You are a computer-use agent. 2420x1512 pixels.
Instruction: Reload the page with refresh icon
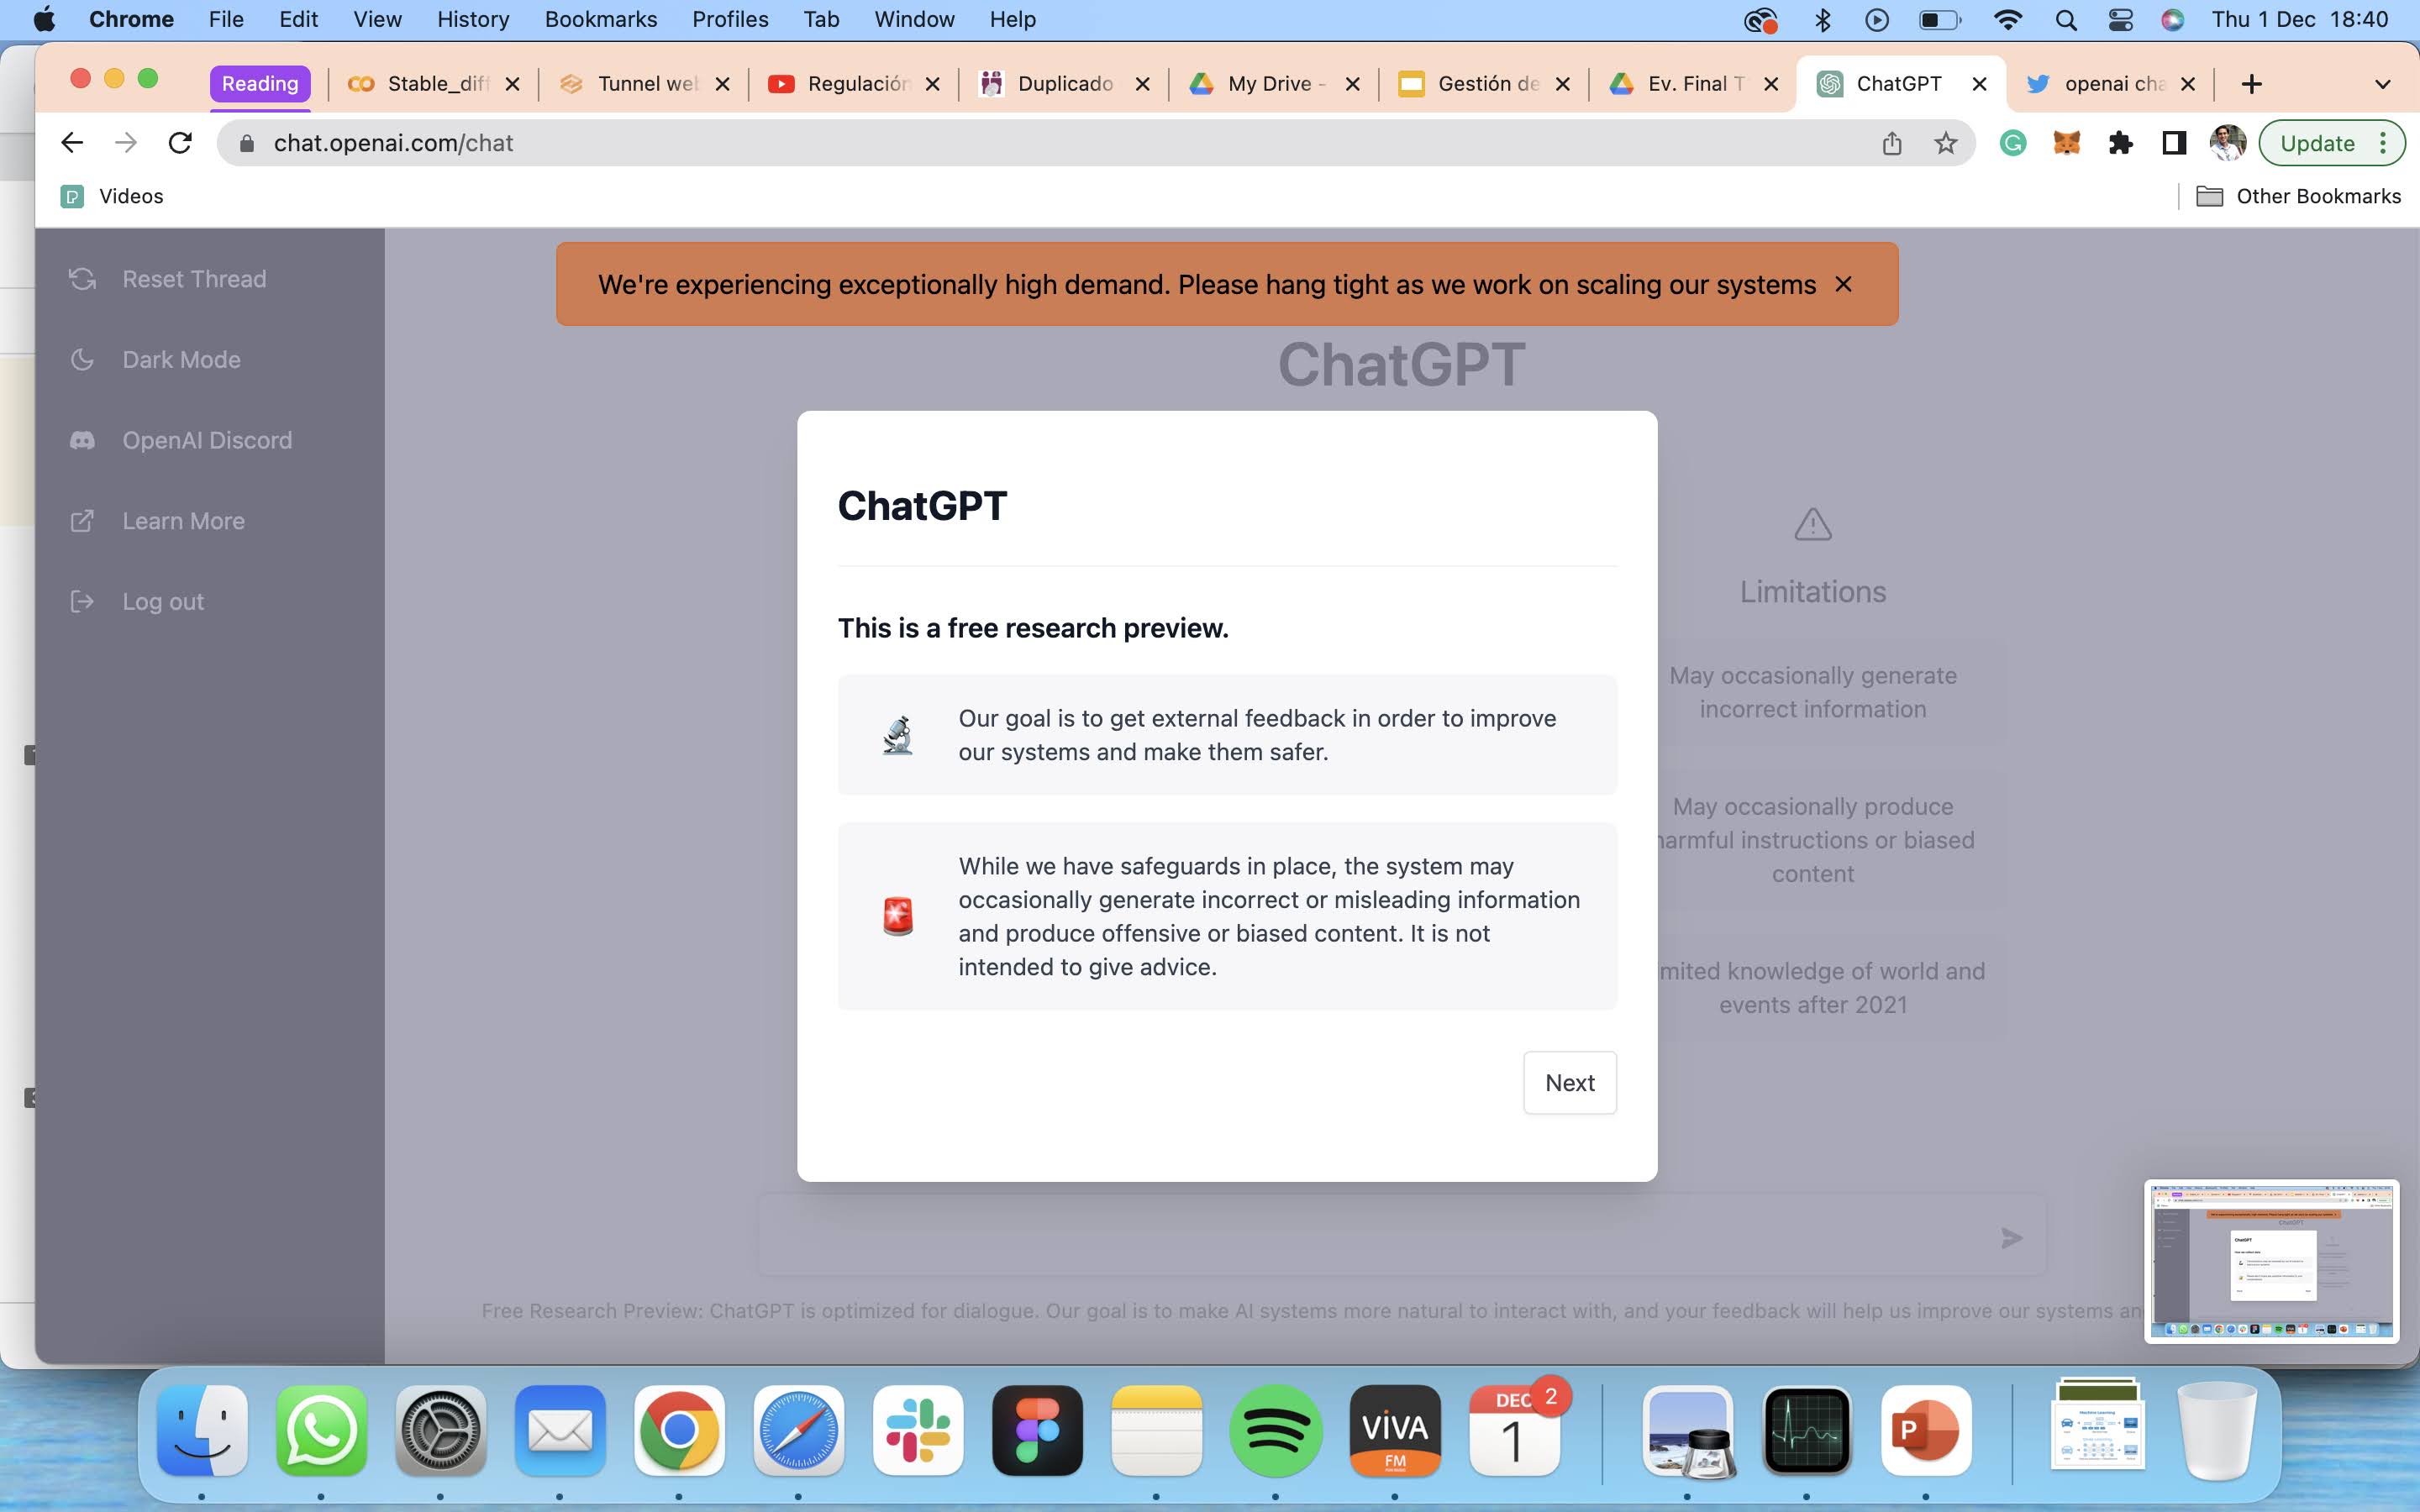tap(180, 143)
